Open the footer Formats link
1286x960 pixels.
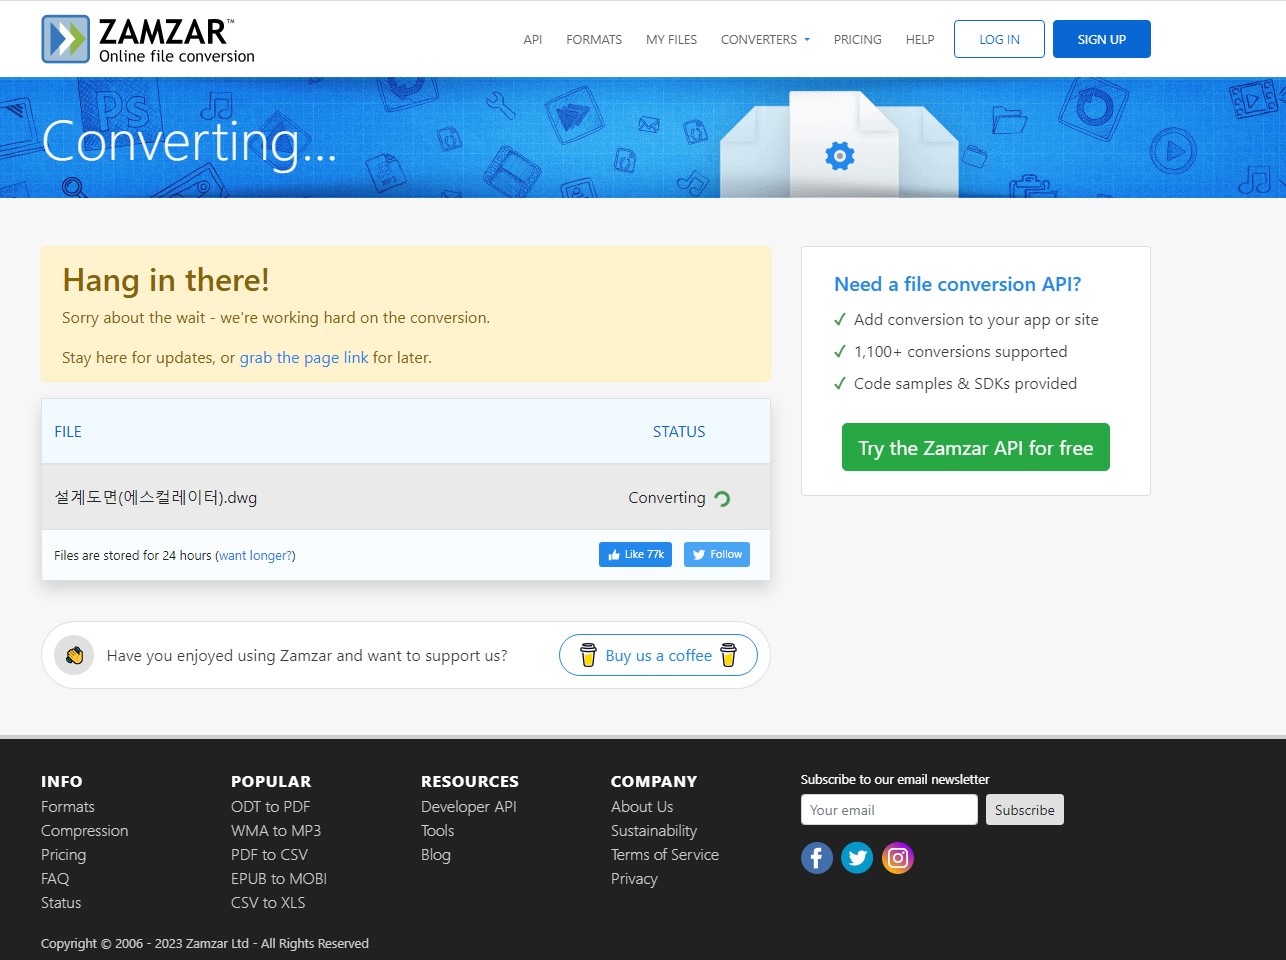coord(68,807)
